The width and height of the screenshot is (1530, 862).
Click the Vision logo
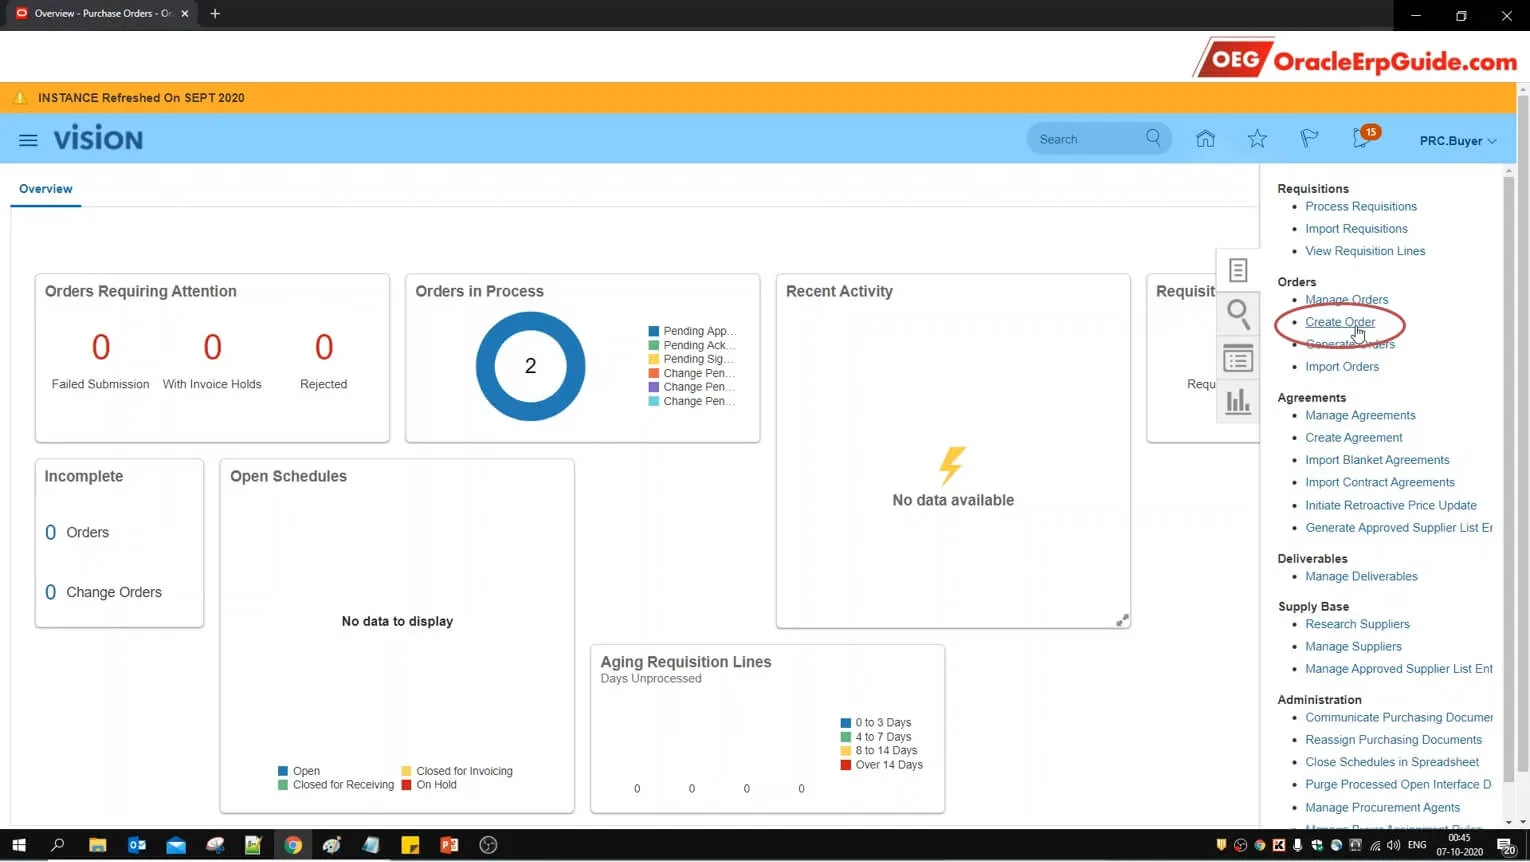(x=98, y=139)
